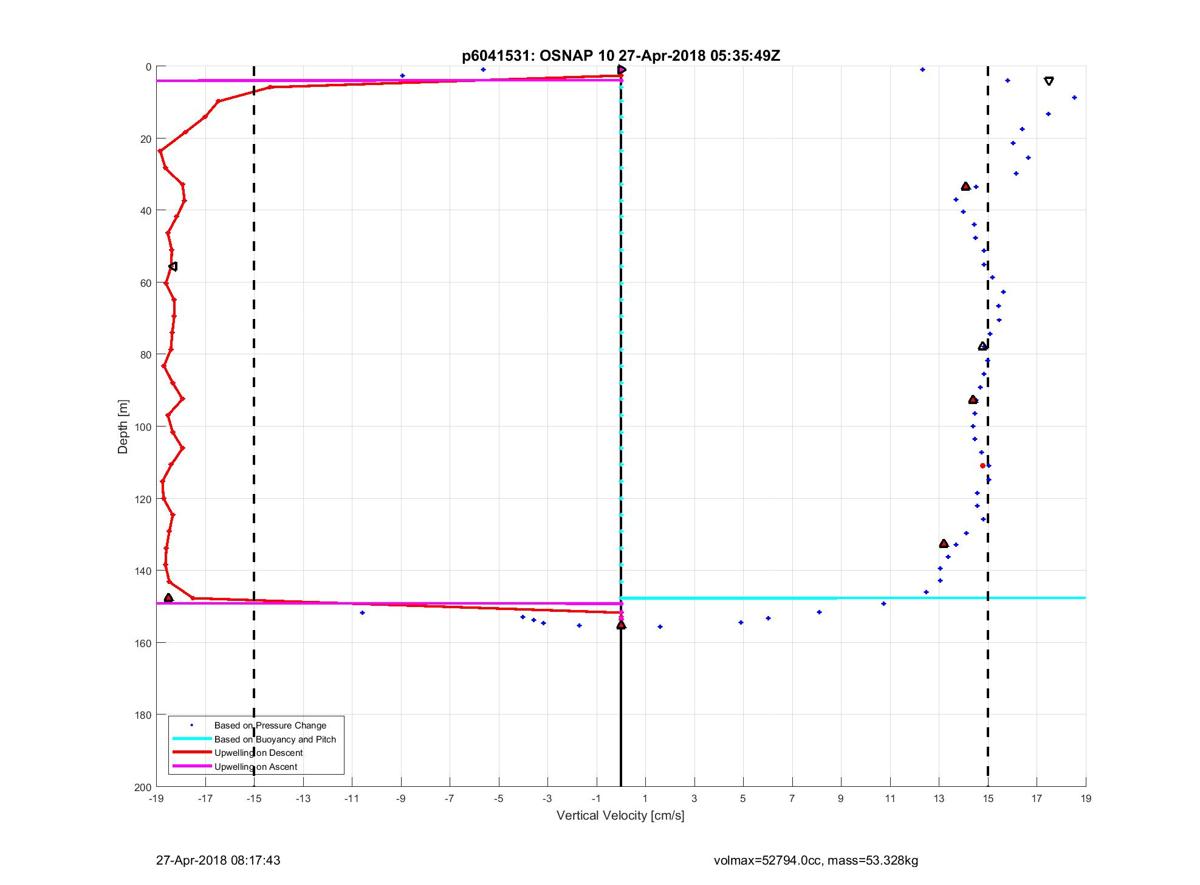Click the x-axis tick label '-19'
Screen dimensions: 1200x885
[156, 798]
